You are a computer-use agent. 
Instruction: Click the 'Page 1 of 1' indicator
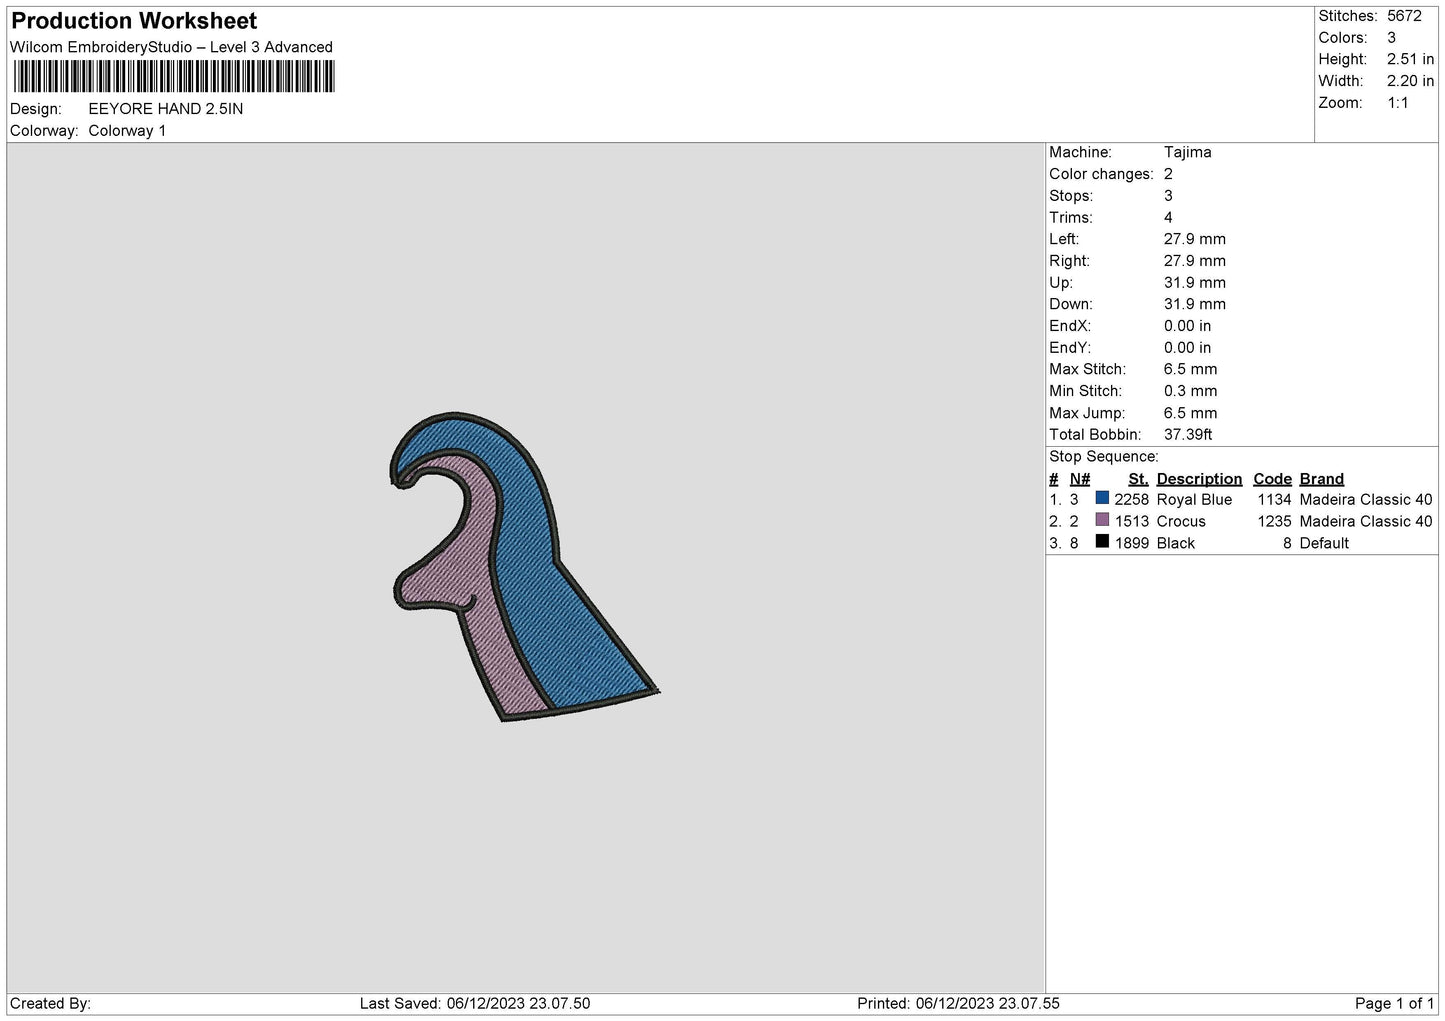click(x=1395, y=1003)
